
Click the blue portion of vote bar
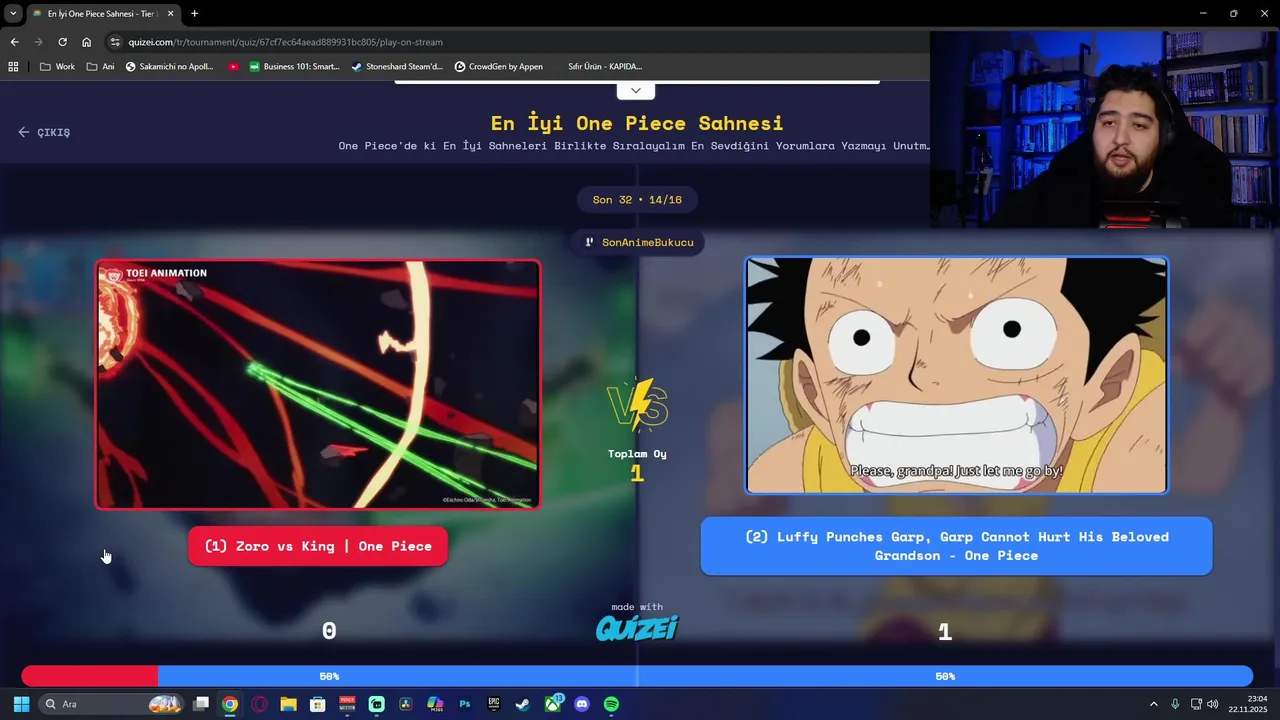click(x=705, y=677)
